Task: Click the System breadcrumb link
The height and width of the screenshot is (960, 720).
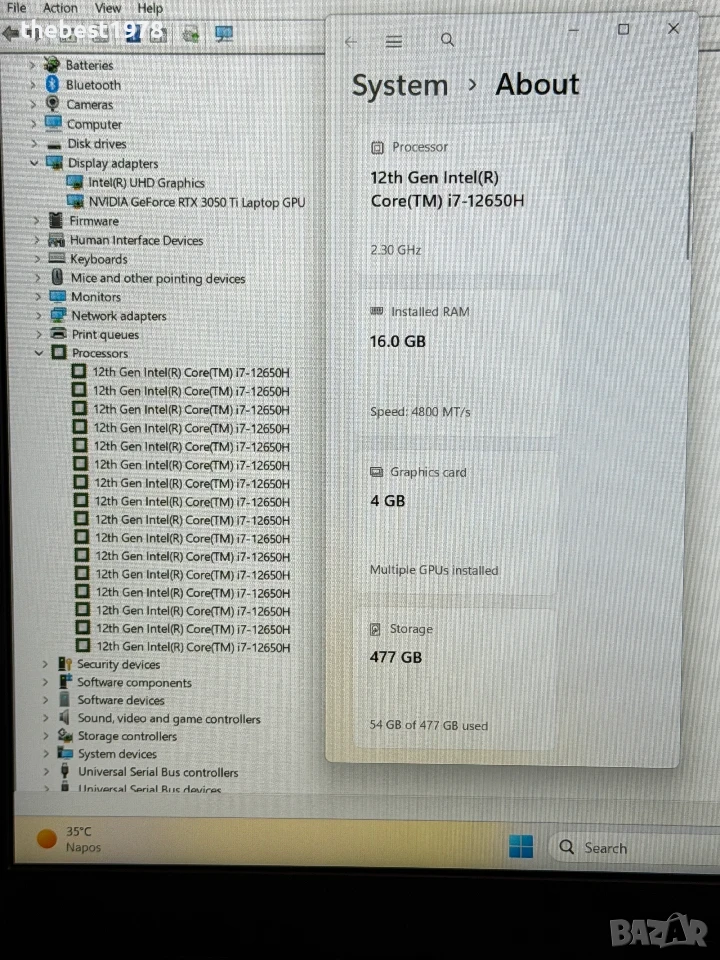Action: pyautogui.click(x=400, y=86)
